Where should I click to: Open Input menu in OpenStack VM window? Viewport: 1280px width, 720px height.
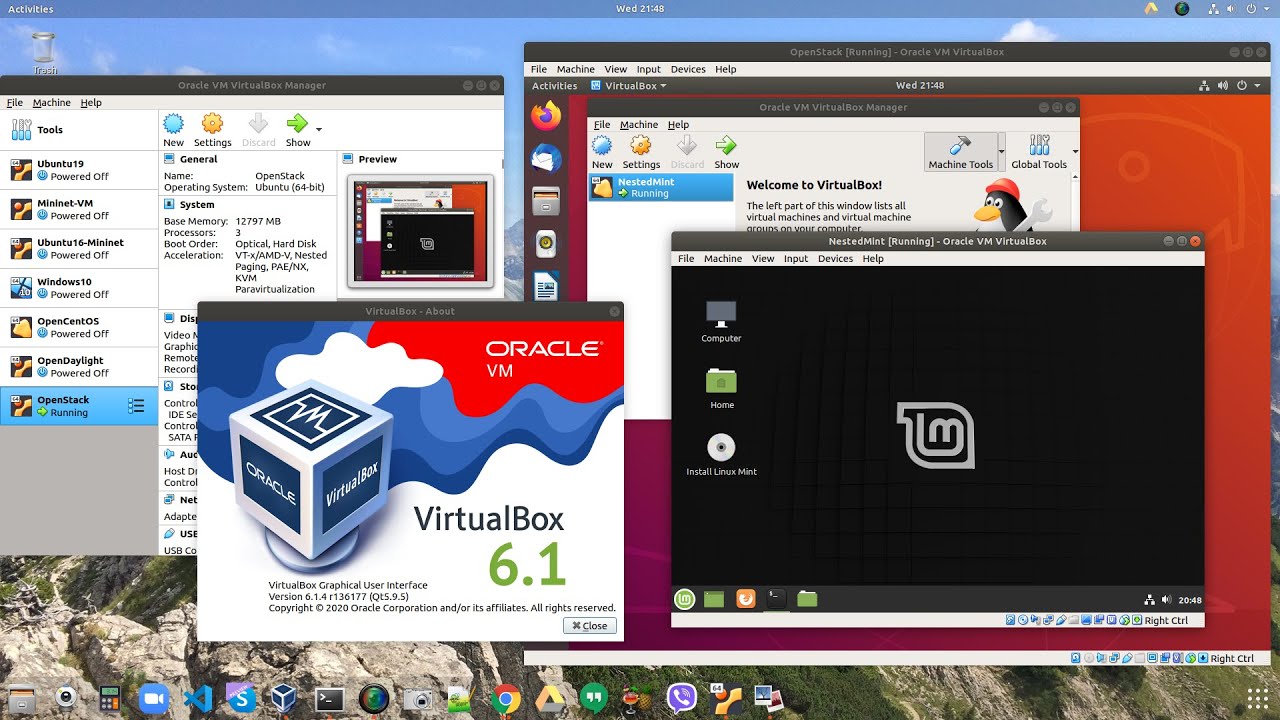[x=649, y=69]
